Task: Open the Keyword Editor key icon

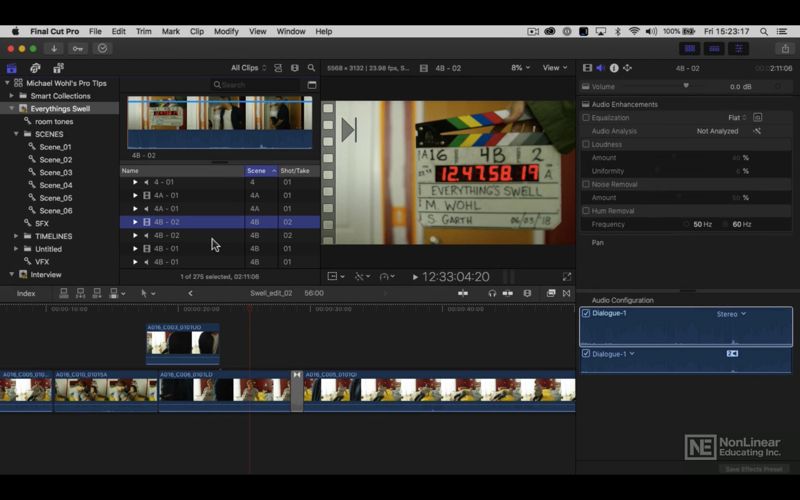Action: tap(78, 48)
